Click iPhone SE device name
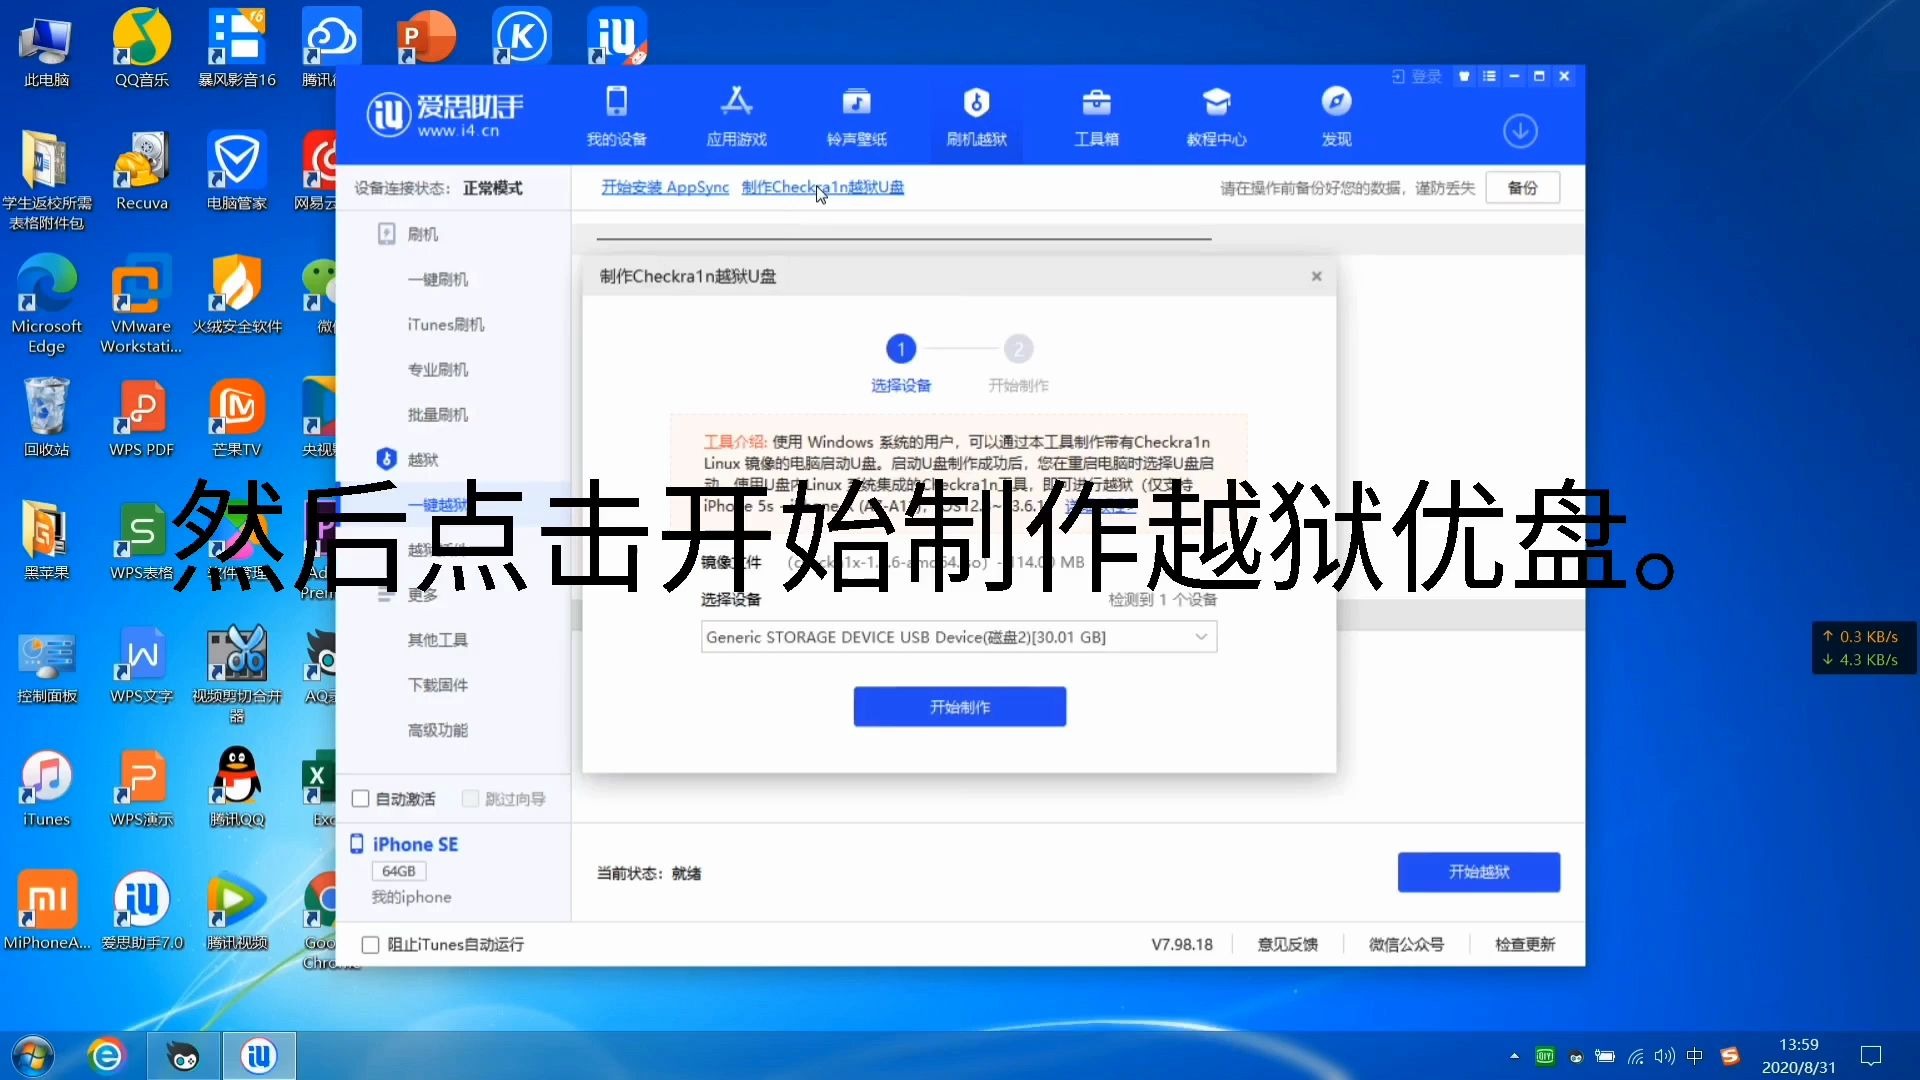This screenshot has width=1920, height=1080. click(415, 845)
